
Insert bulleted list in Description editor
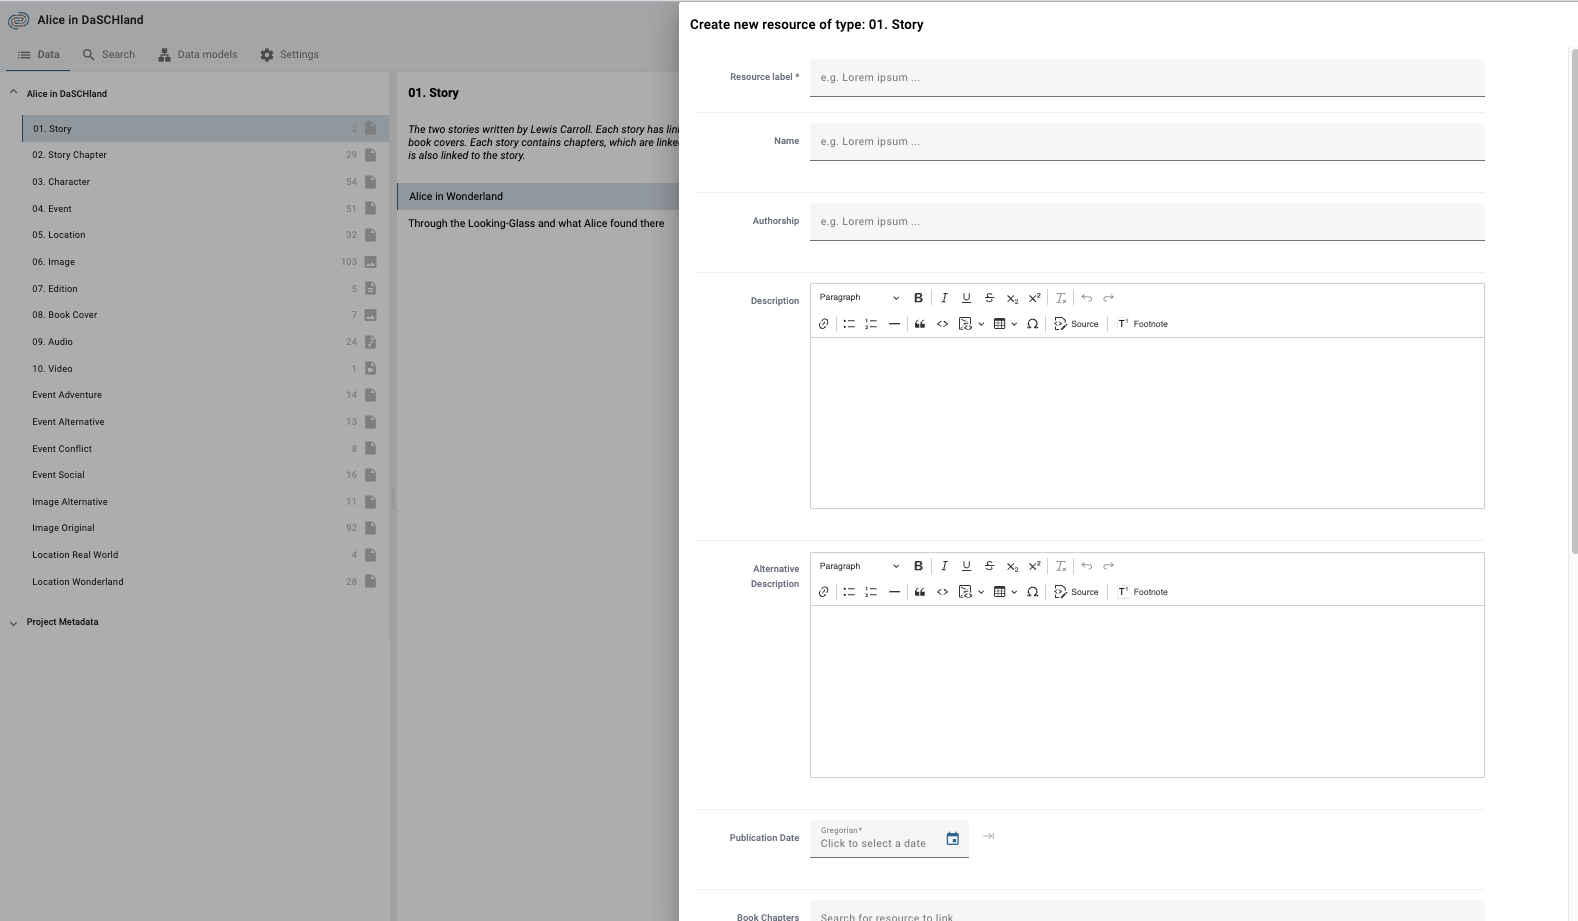click(x=849, y=324)
